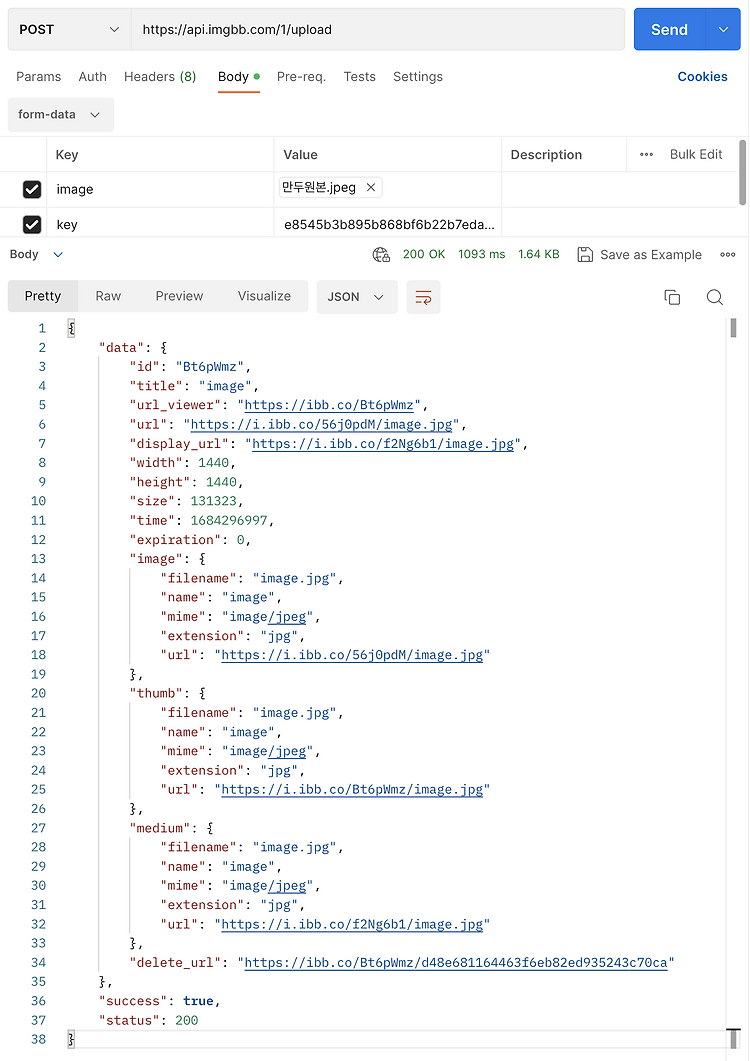
Task: Open the JSON format dropdown
Action: tap(355, 297)
